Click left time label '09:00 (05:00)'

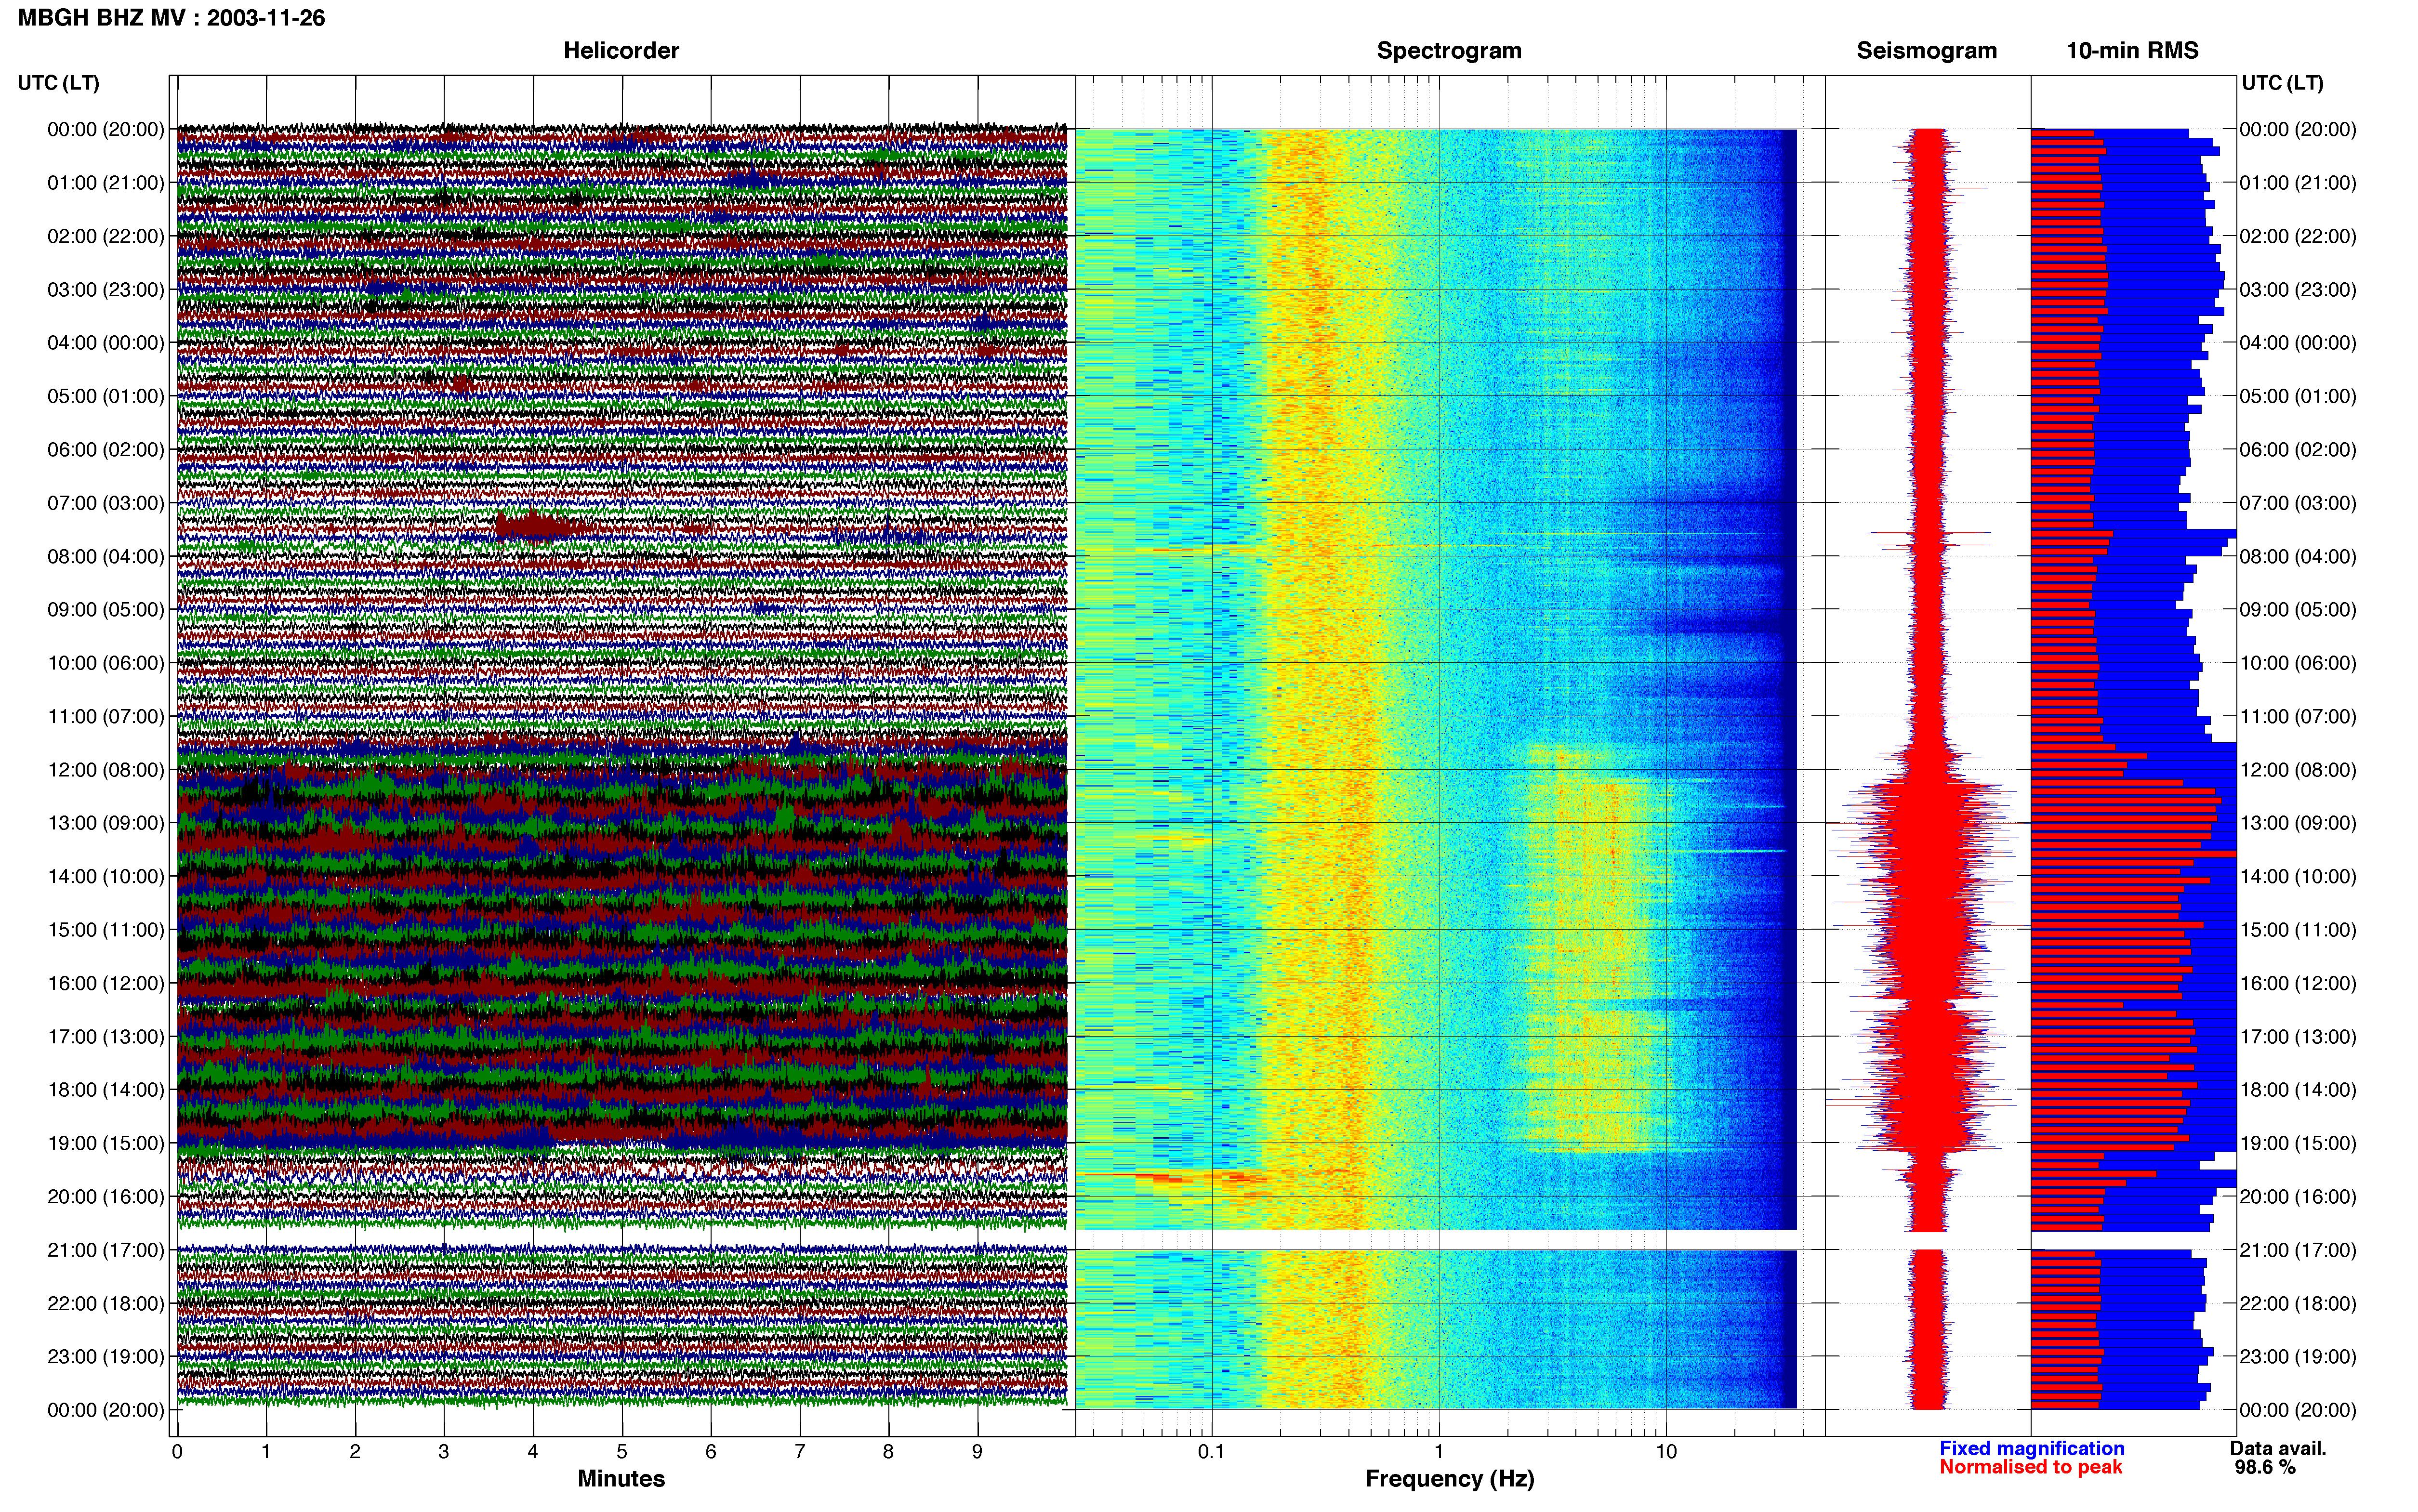[106, 610]
